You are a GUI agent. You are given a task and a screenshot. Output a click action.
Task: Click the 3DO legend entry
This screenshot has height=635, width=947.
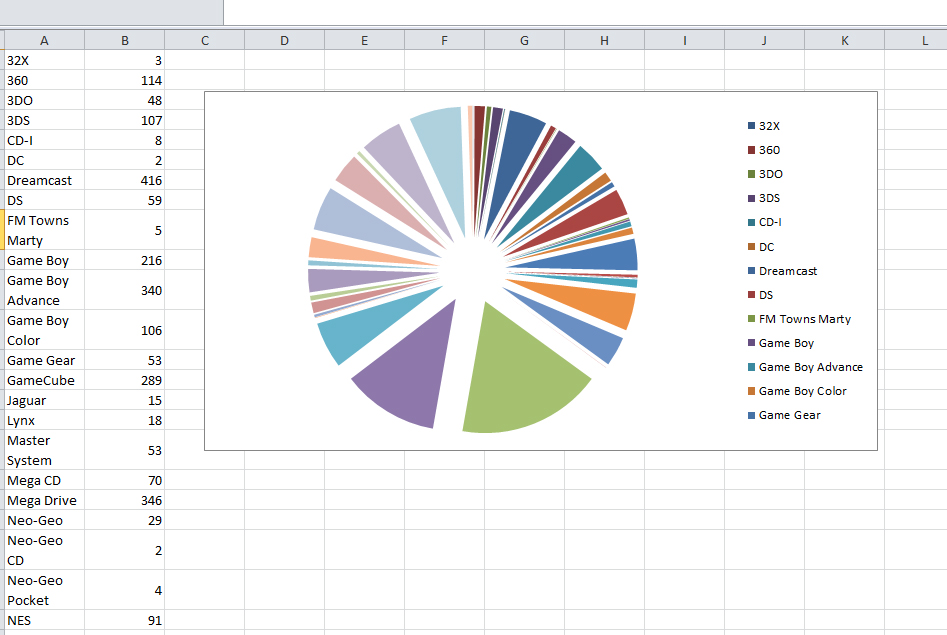pos(765,174)
